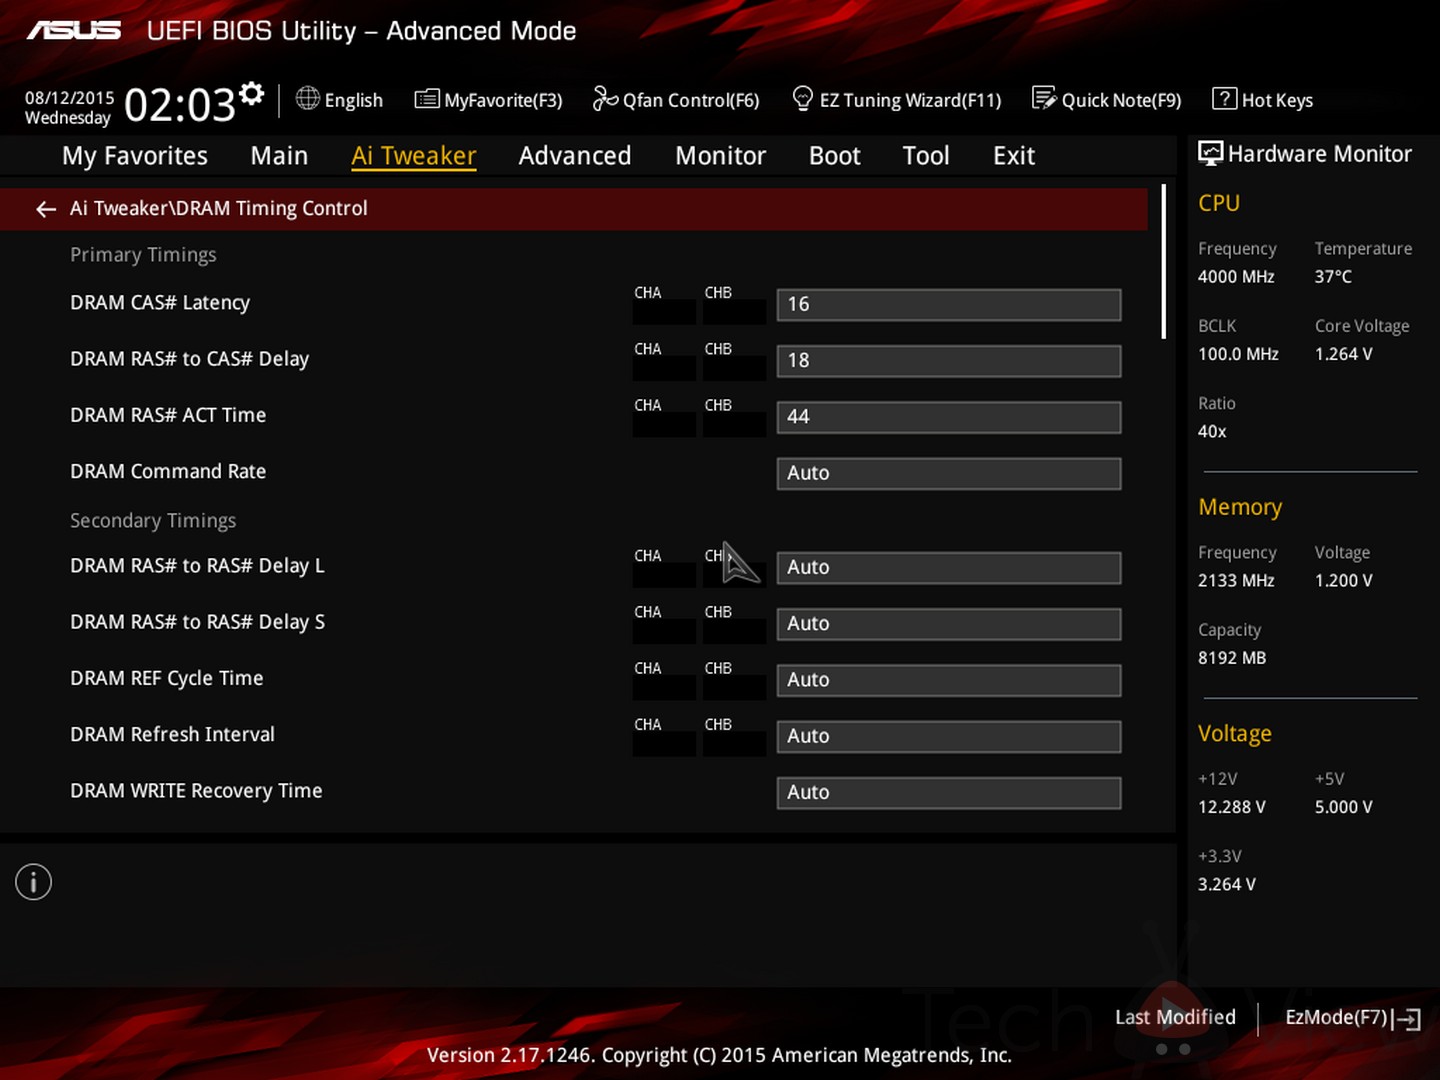Screen dimensions: 1440x1080
Task: Click the CPU temperature 37°C value
Action: click(1333, 277)
